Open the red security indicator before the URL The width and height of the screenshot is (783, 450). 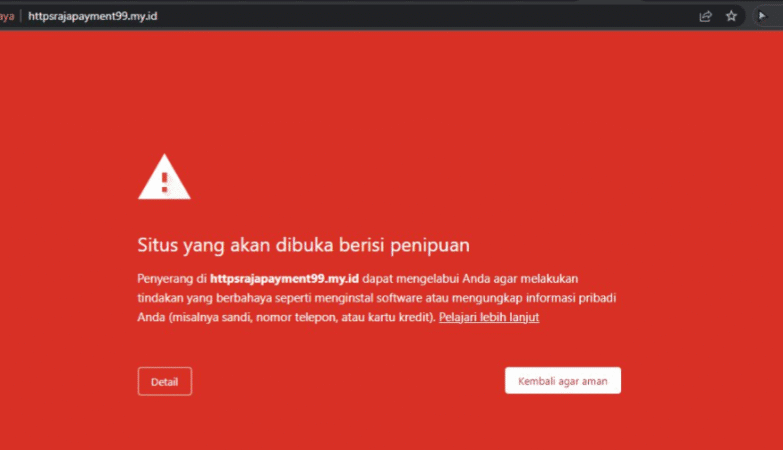(x=7, y=15)
